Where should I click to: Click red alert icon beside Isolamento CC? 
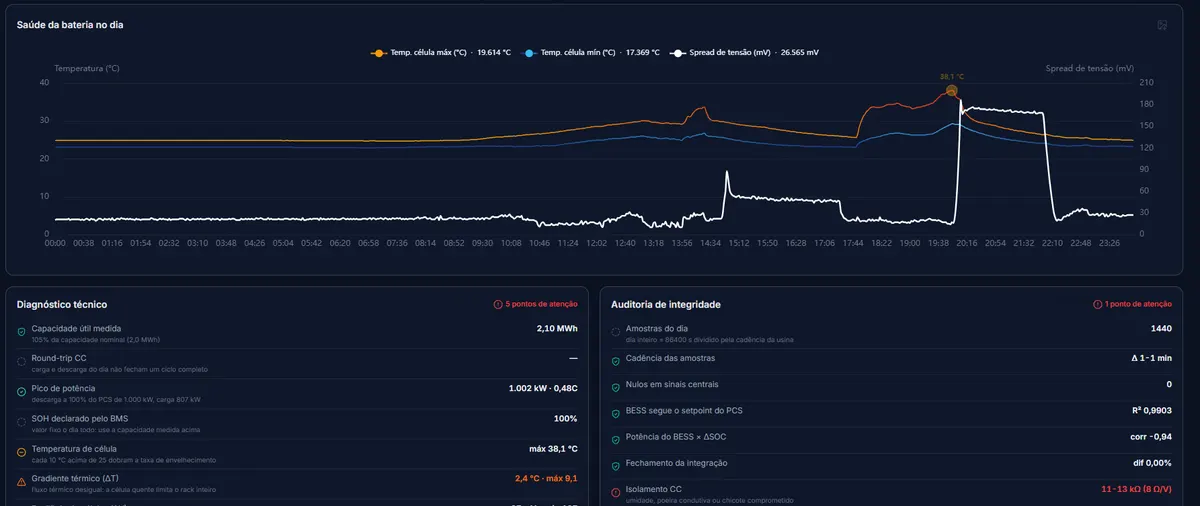pos(616,493)
